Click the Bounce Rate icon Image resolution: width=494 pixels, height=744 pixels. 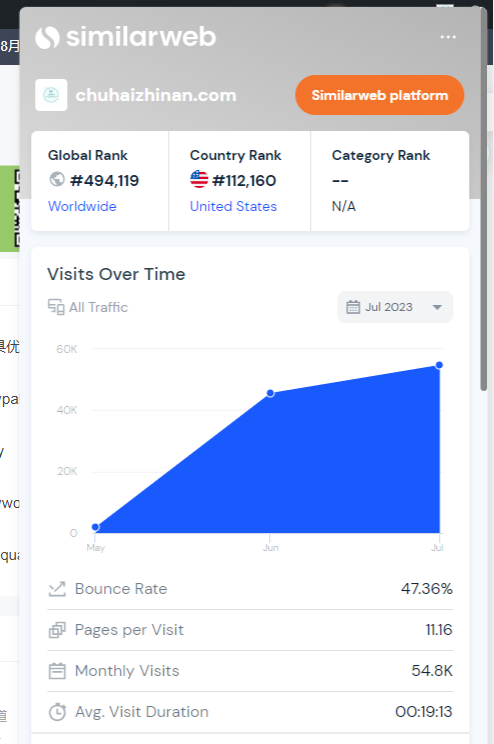[x=57, y=589]
